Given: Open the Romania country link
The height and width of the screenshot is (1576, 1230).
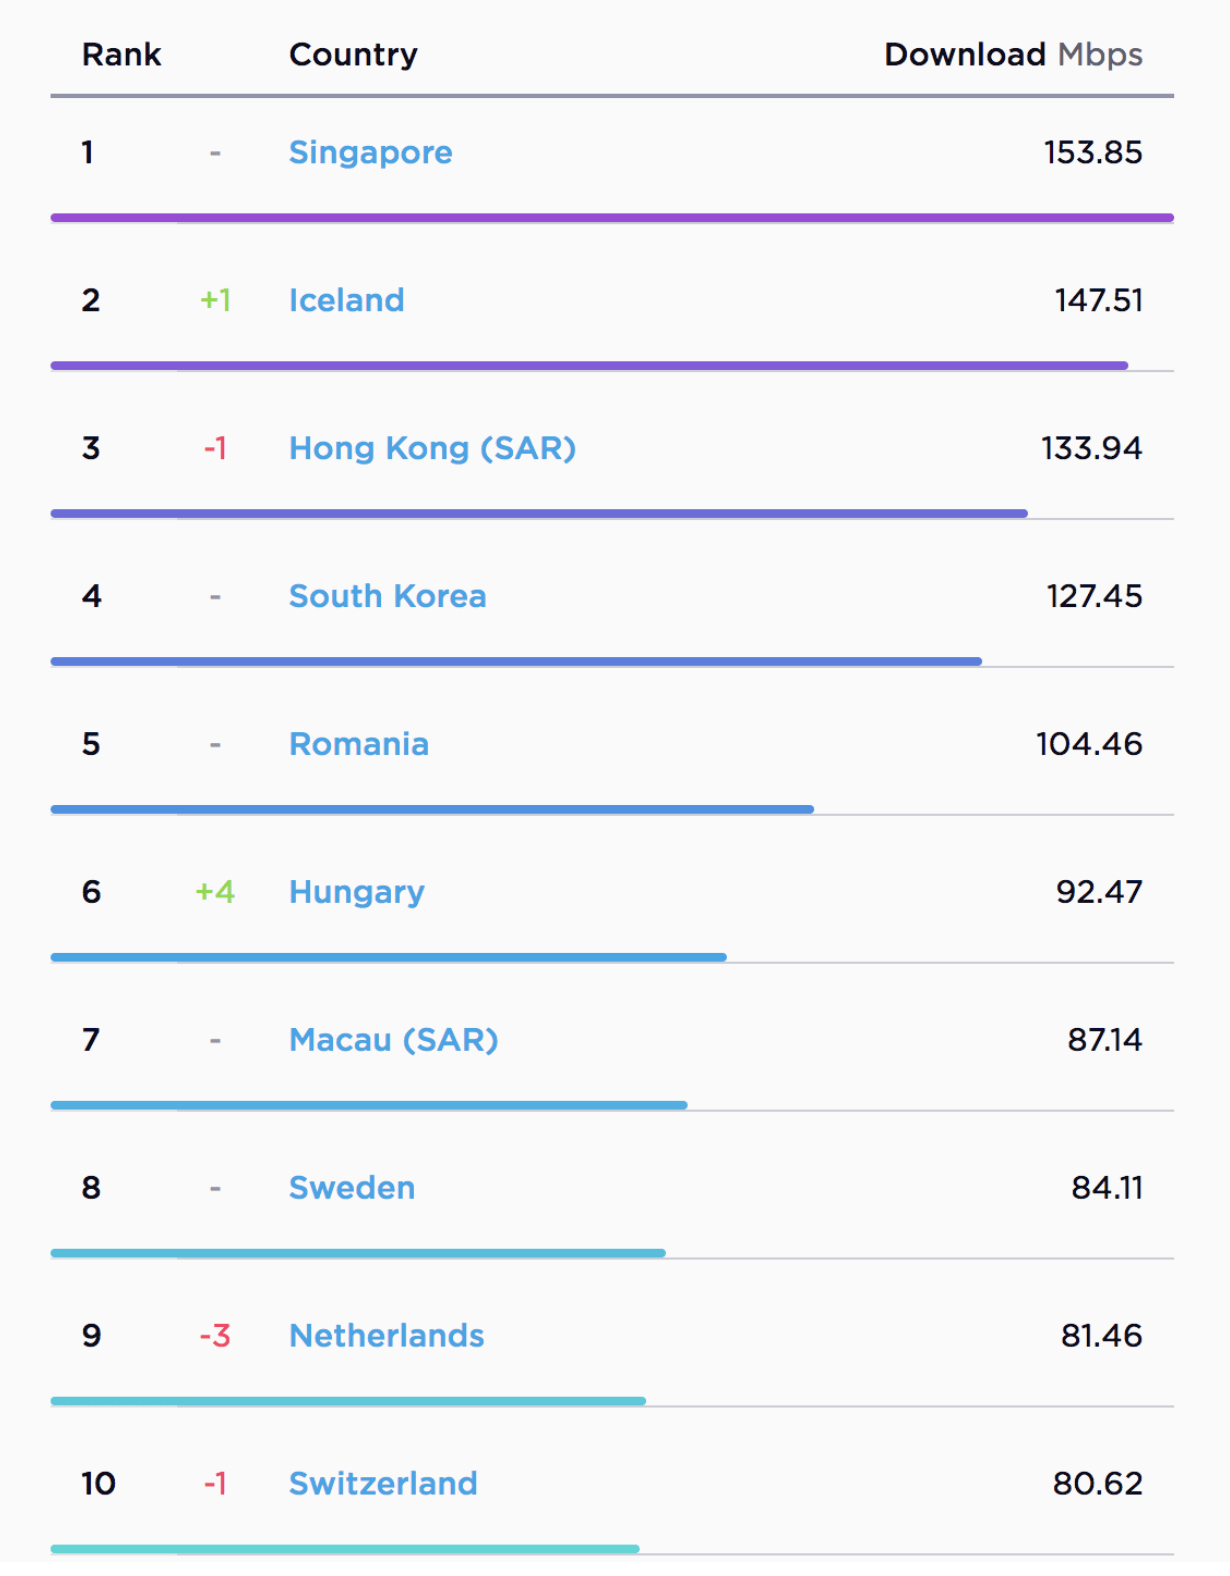Looking at the screenshot, I should point(358,744).
